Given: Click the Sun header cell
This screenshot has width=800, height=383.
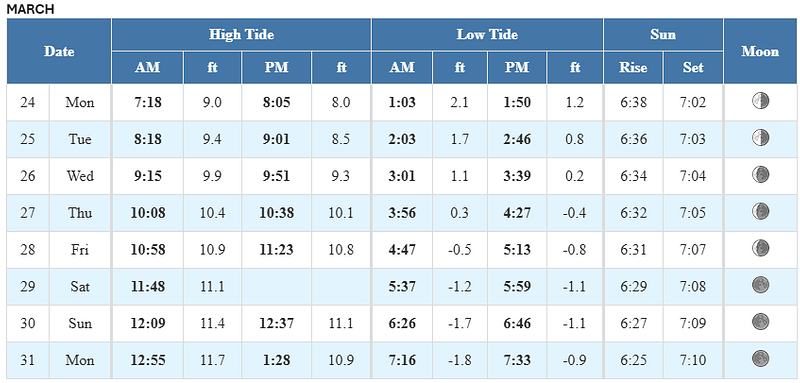Looking at the screenshot, I should (663, 35).
